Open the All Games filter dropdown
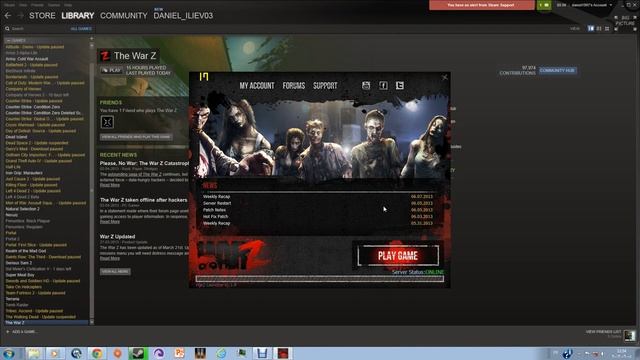640x360 pixels. (x=81, y=29)
